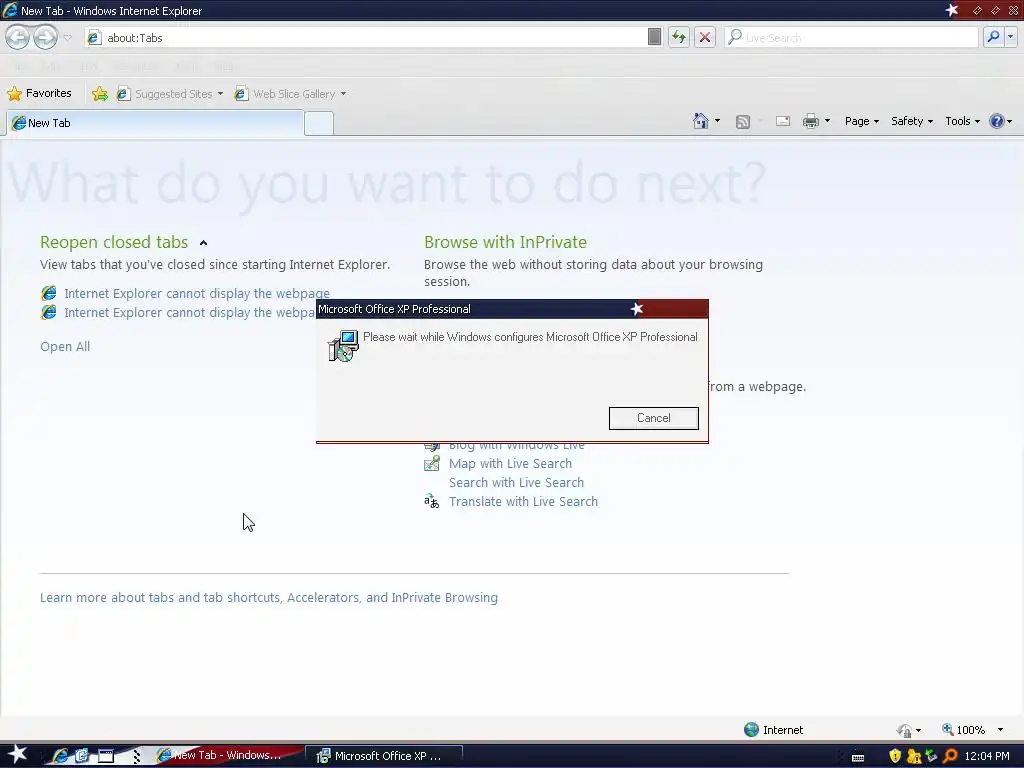Open the Tools menu

[x=962, y=121]
